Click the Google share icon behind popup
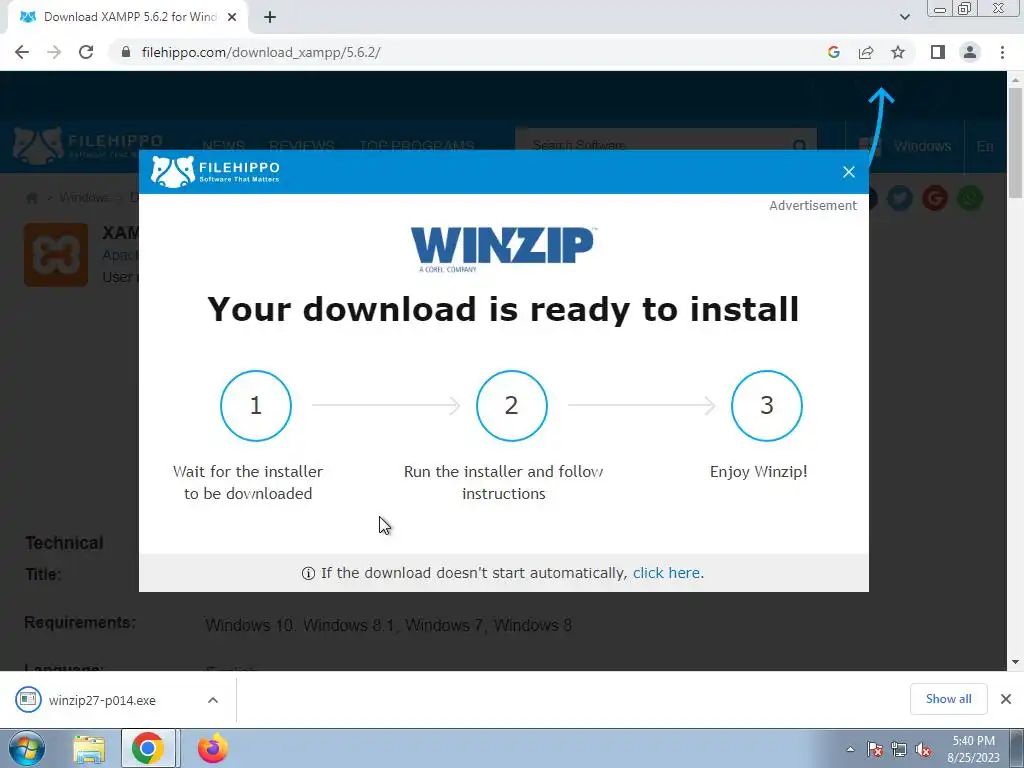This screenshot has width=1024, height=768. [935, 198]
